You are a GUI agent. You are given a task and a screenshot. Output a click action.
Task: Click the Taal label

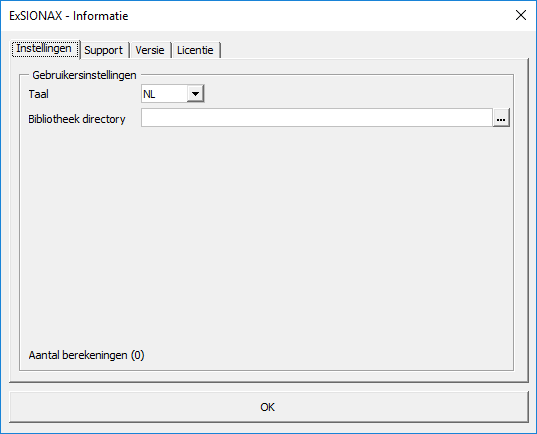[x=38, y=94]
